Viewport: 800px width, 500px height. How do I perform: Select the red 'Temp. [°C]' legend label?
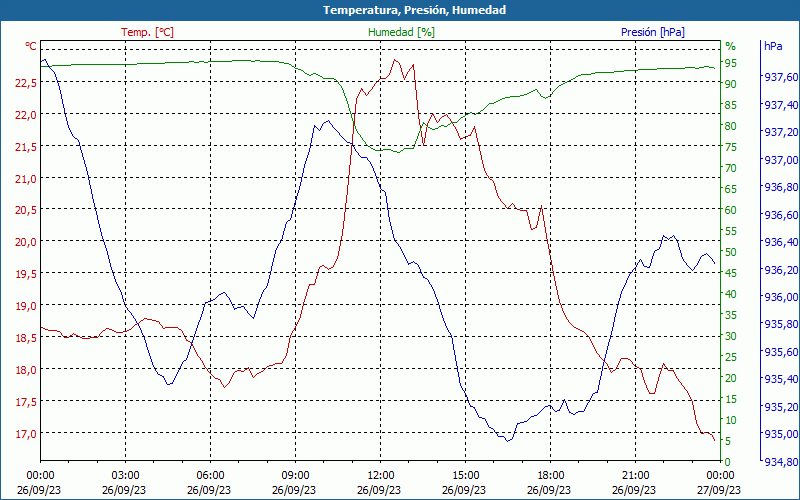pos(147,32)
